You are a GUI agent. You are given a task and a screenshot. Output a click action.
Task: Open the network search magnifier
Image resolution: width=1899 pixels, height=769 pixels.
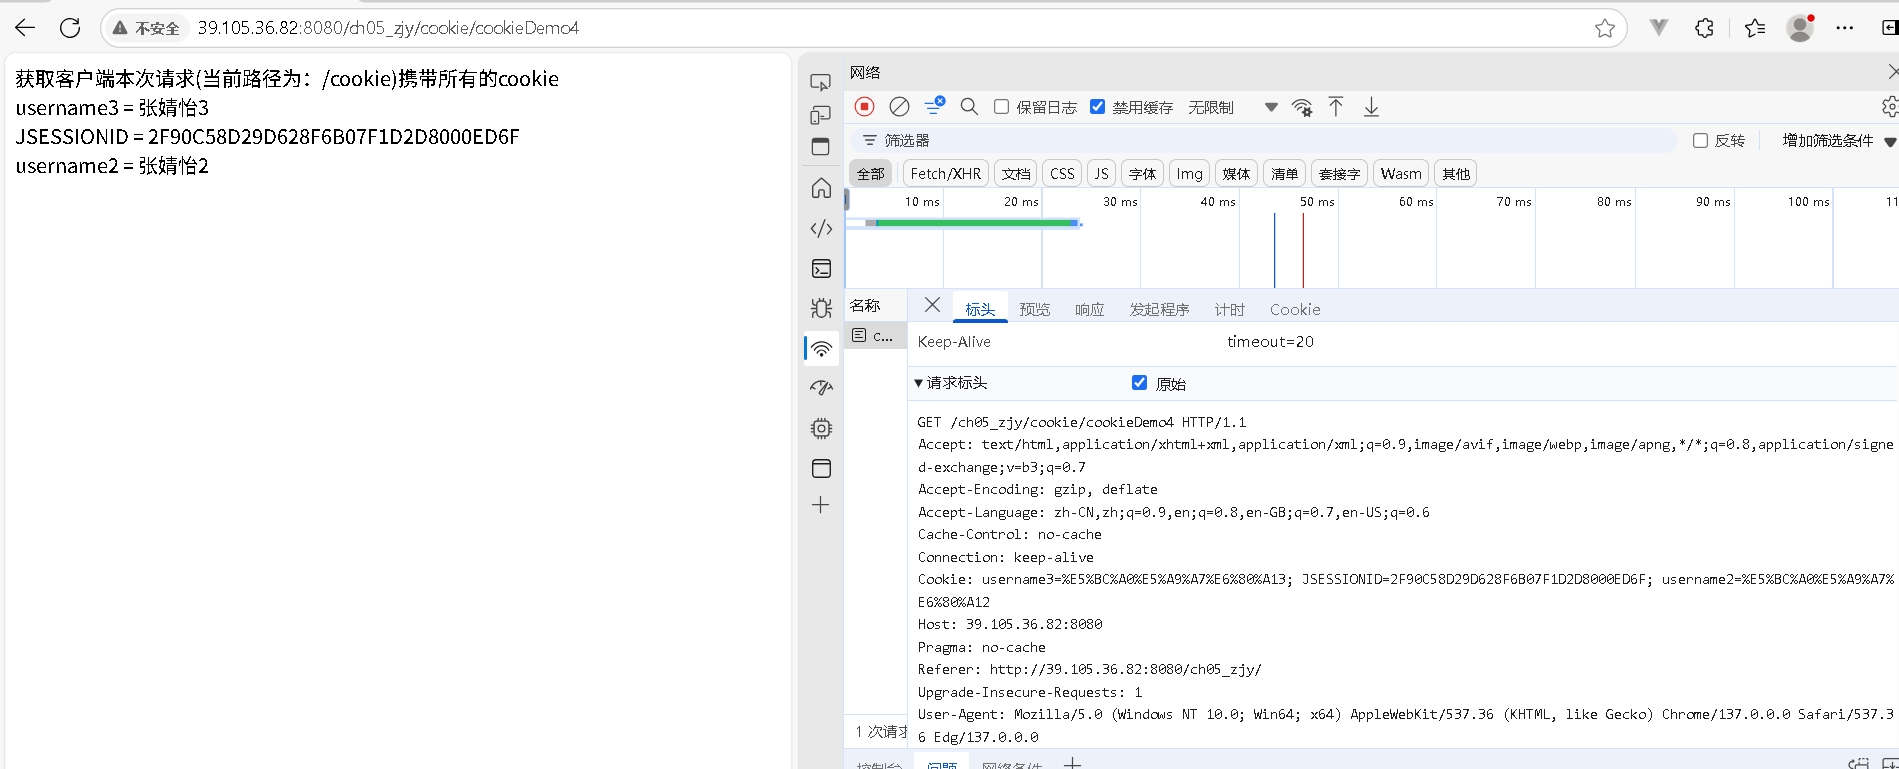(x=968, y=107)
